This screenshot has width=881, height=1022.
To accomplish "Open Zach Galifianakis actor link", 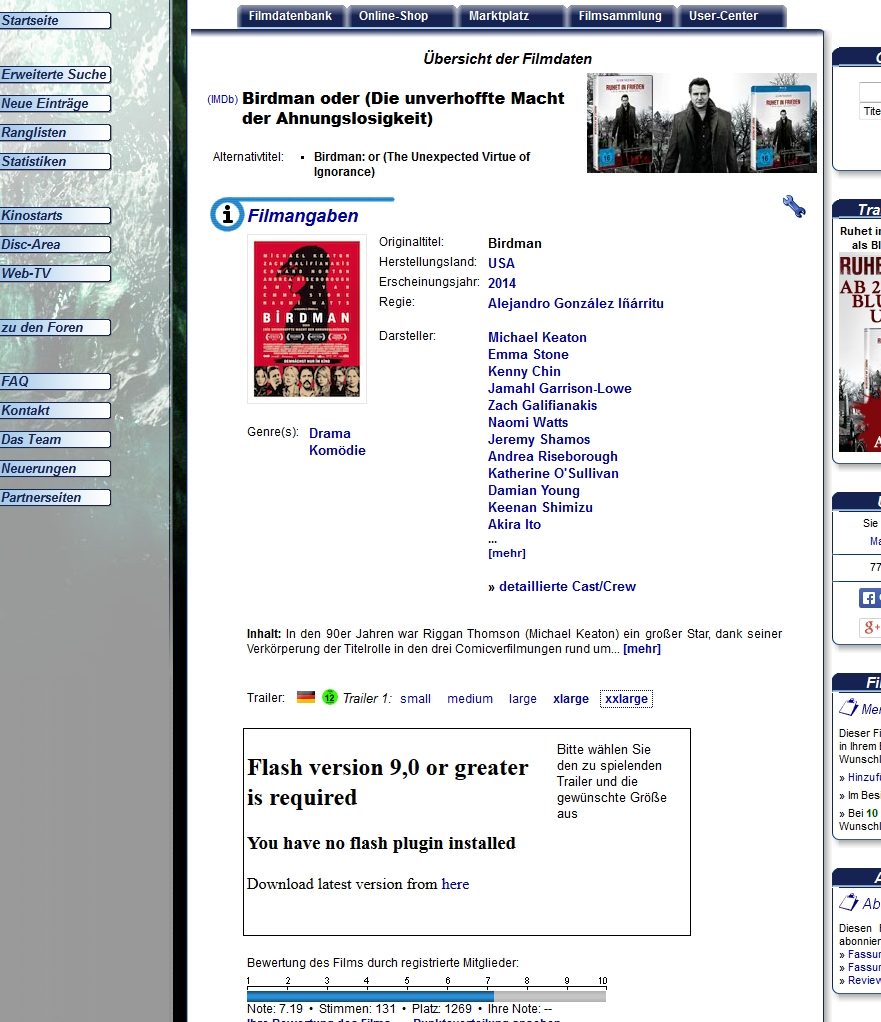I will point(542,405).
